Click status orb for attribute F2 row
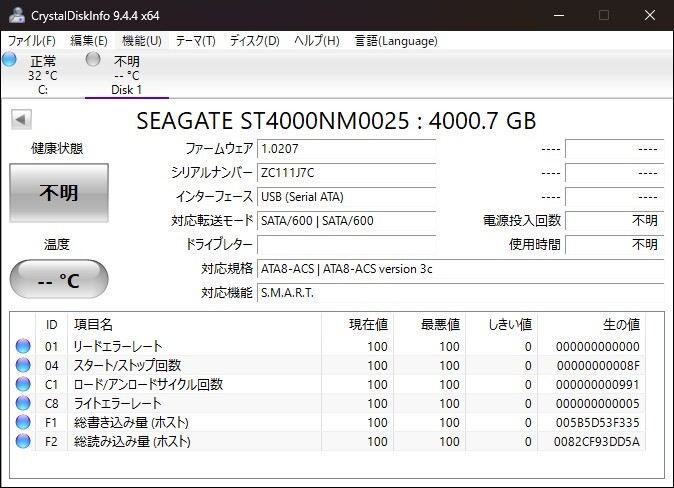The width and height of the screenshot is (674, 488). [x=23, y=441]
